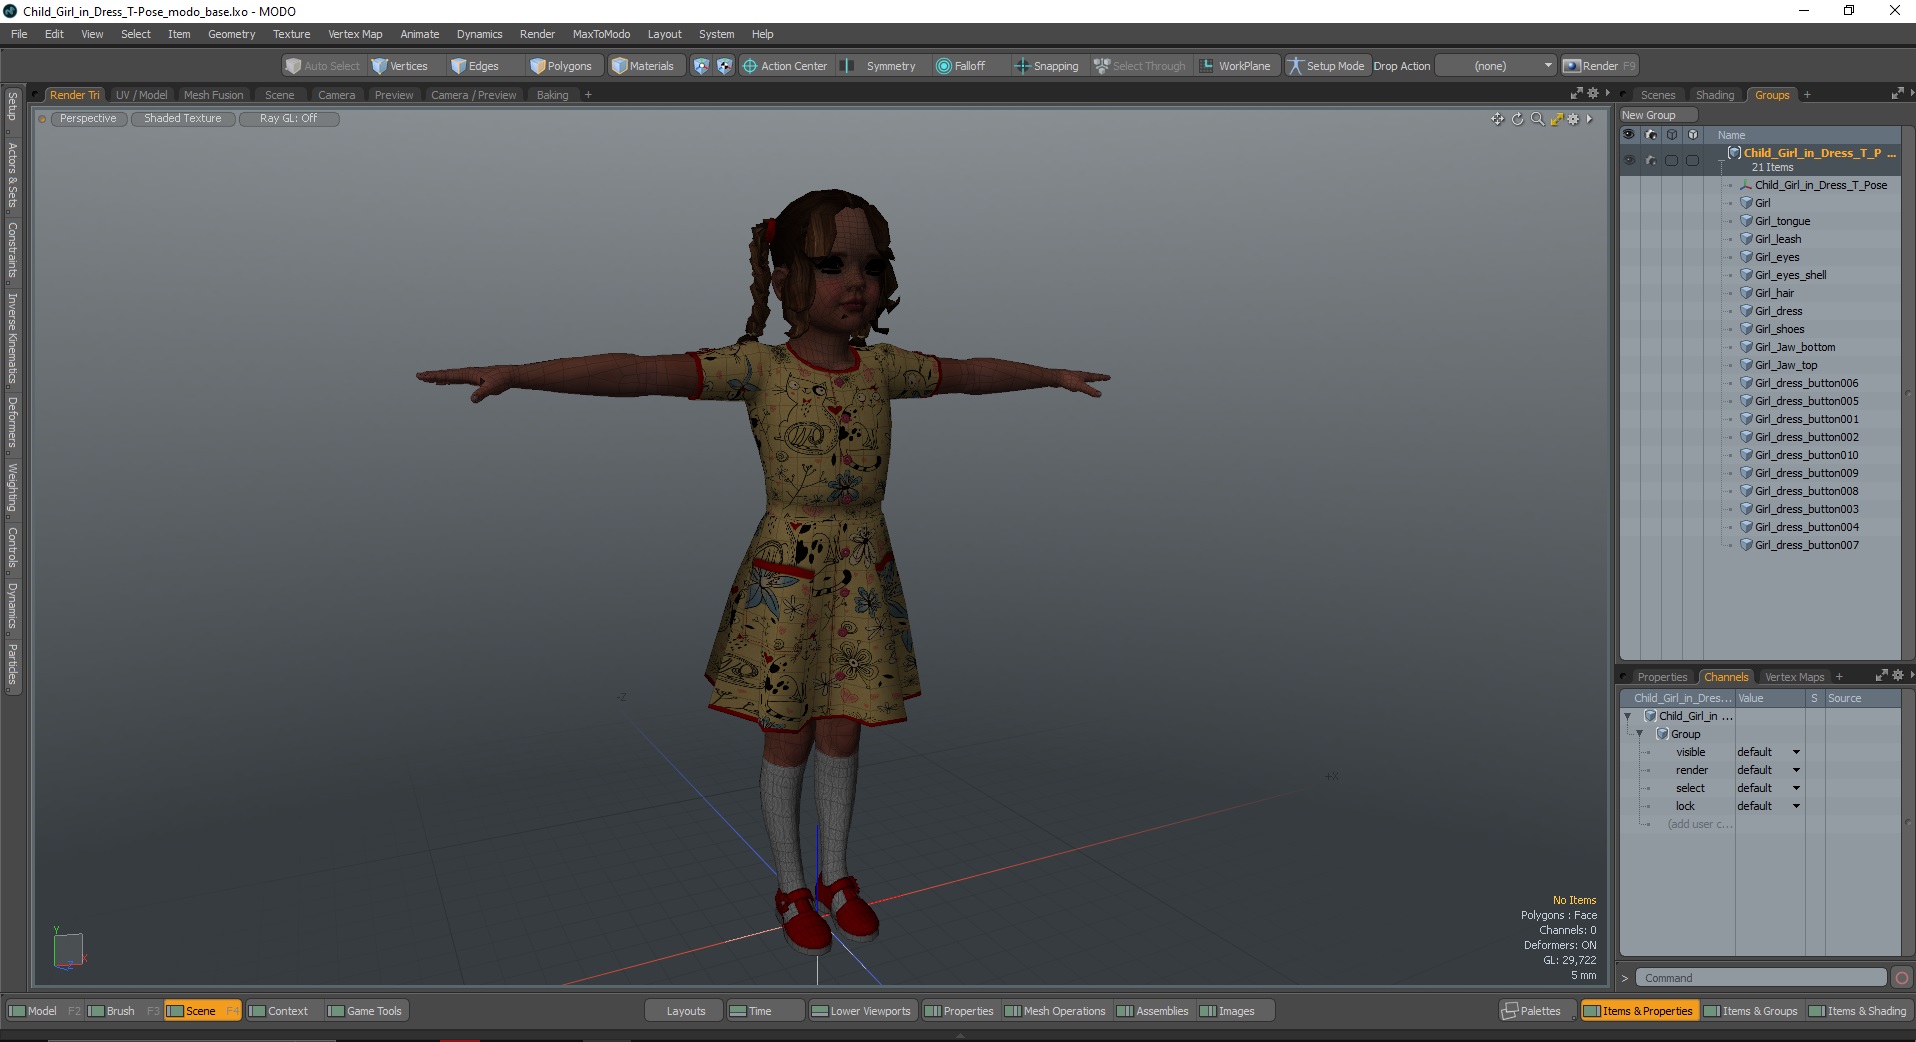Open the select channel default dropdown
1916x1042 pixels.
(x=1768, y=788)
